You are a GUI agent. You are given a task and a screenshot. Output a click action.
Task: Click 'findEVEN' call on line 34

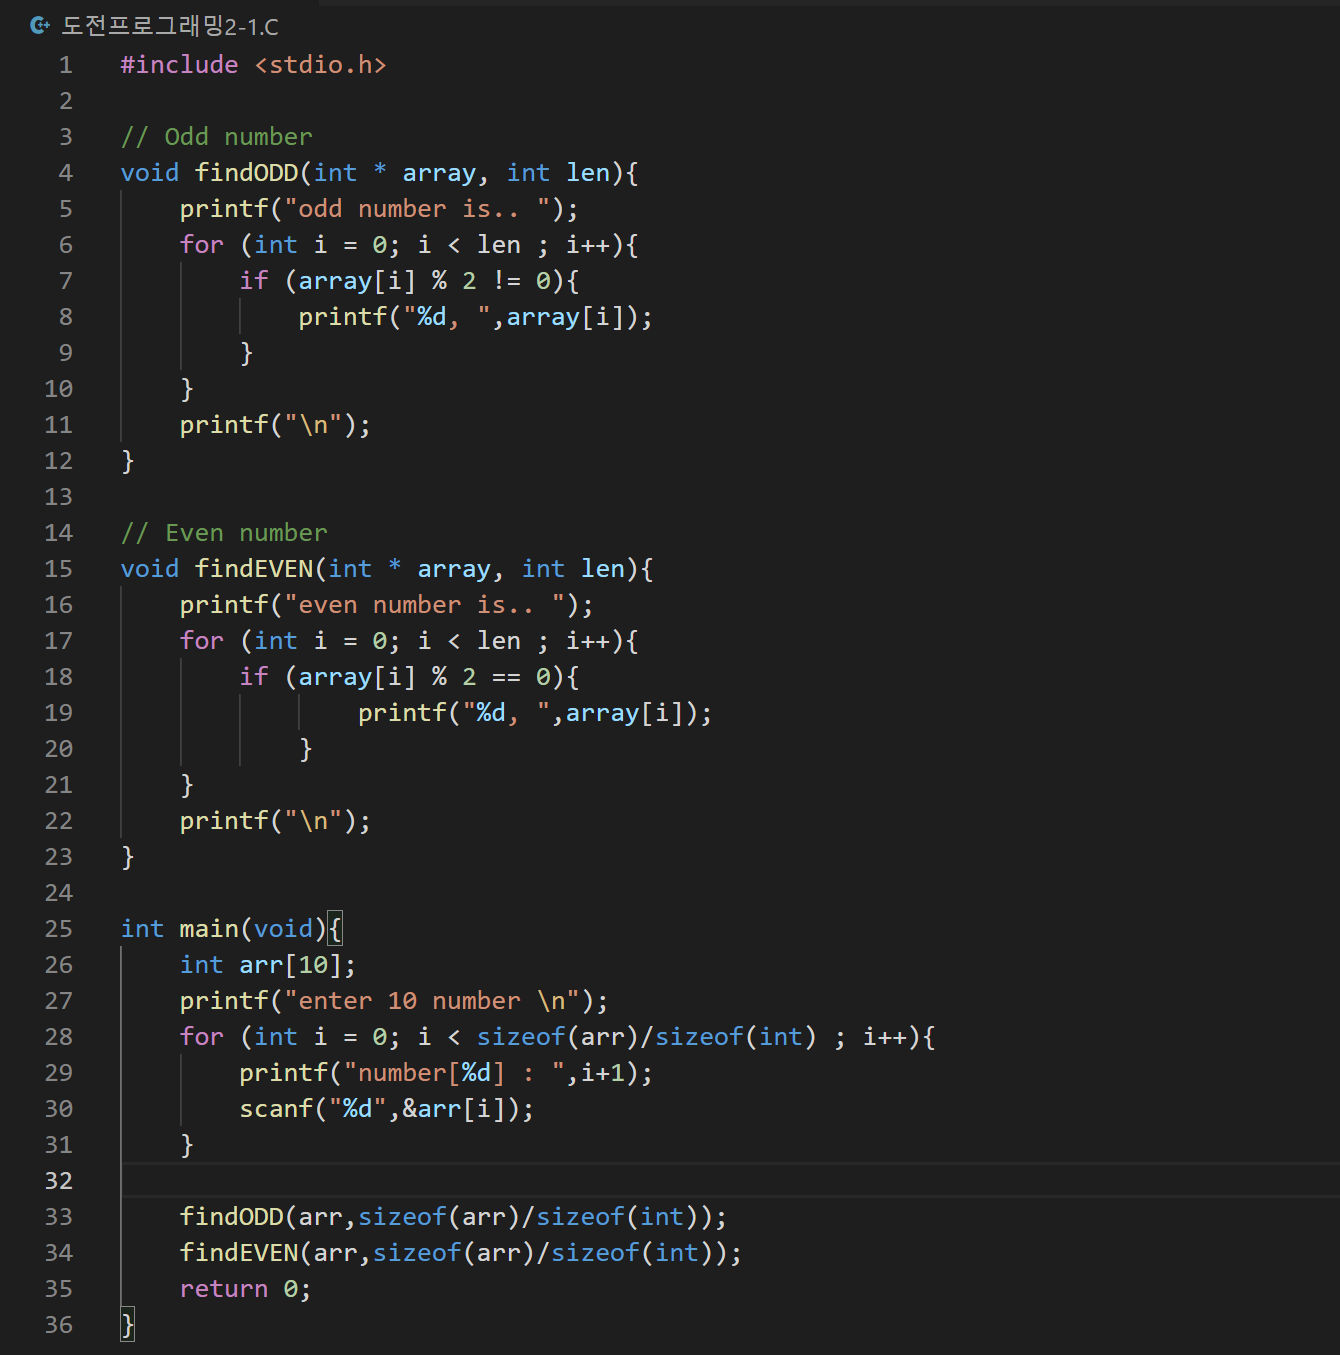coord(239,1253)
